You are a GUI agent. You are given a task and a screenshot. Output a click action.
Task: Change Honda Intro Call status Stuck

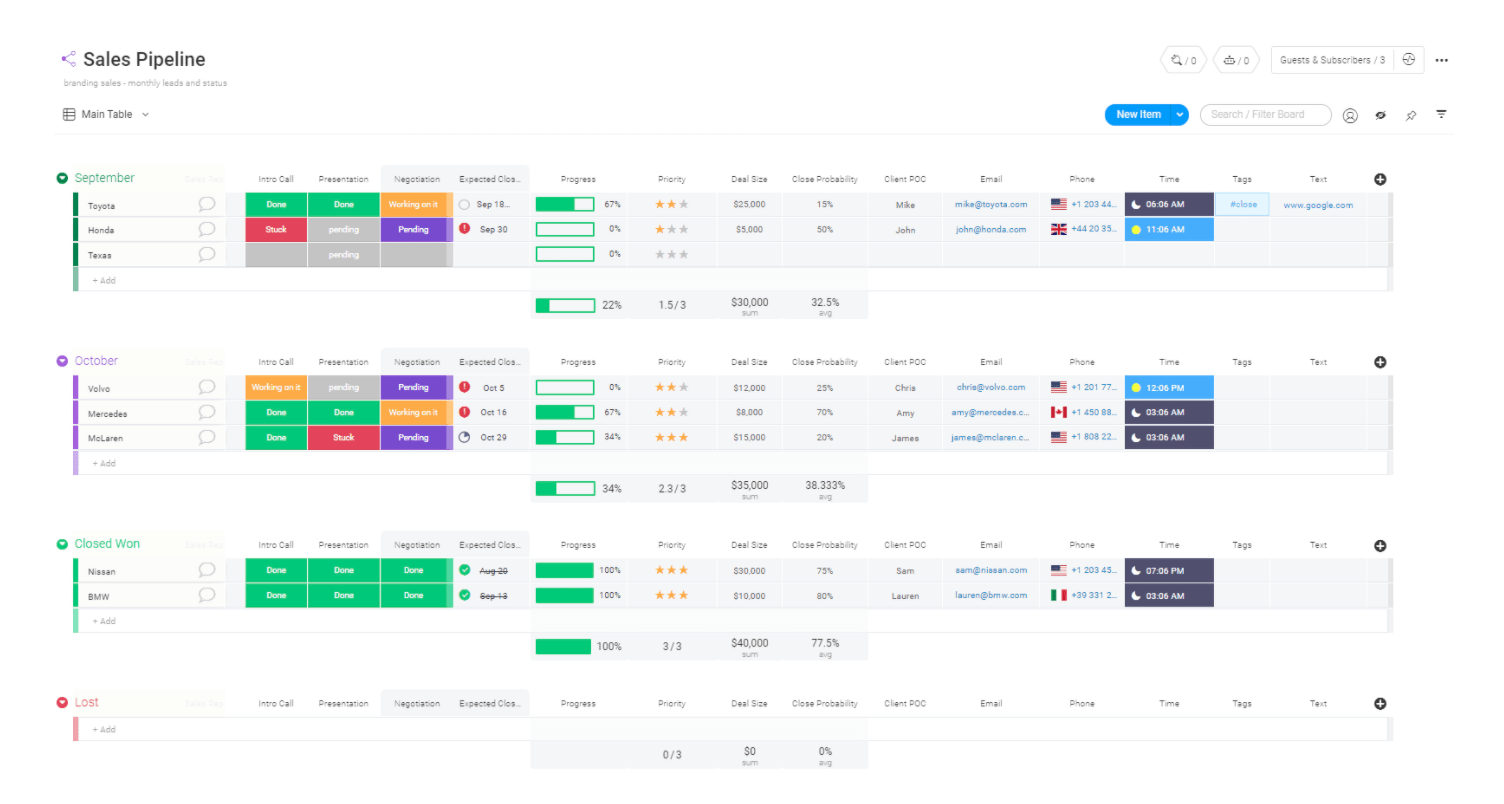point(276,229)
